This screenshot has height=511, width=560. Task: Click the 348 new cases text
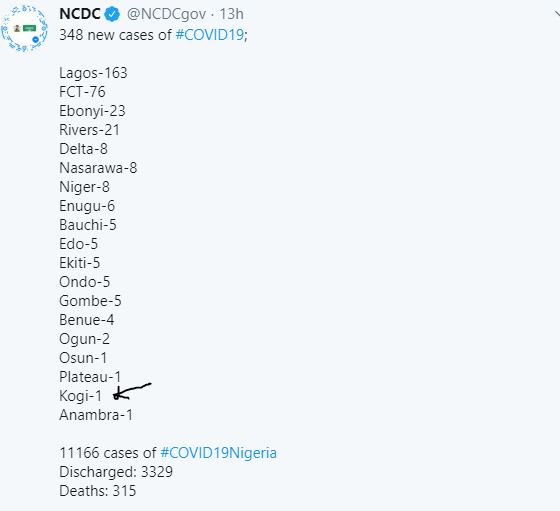(115, 35)
